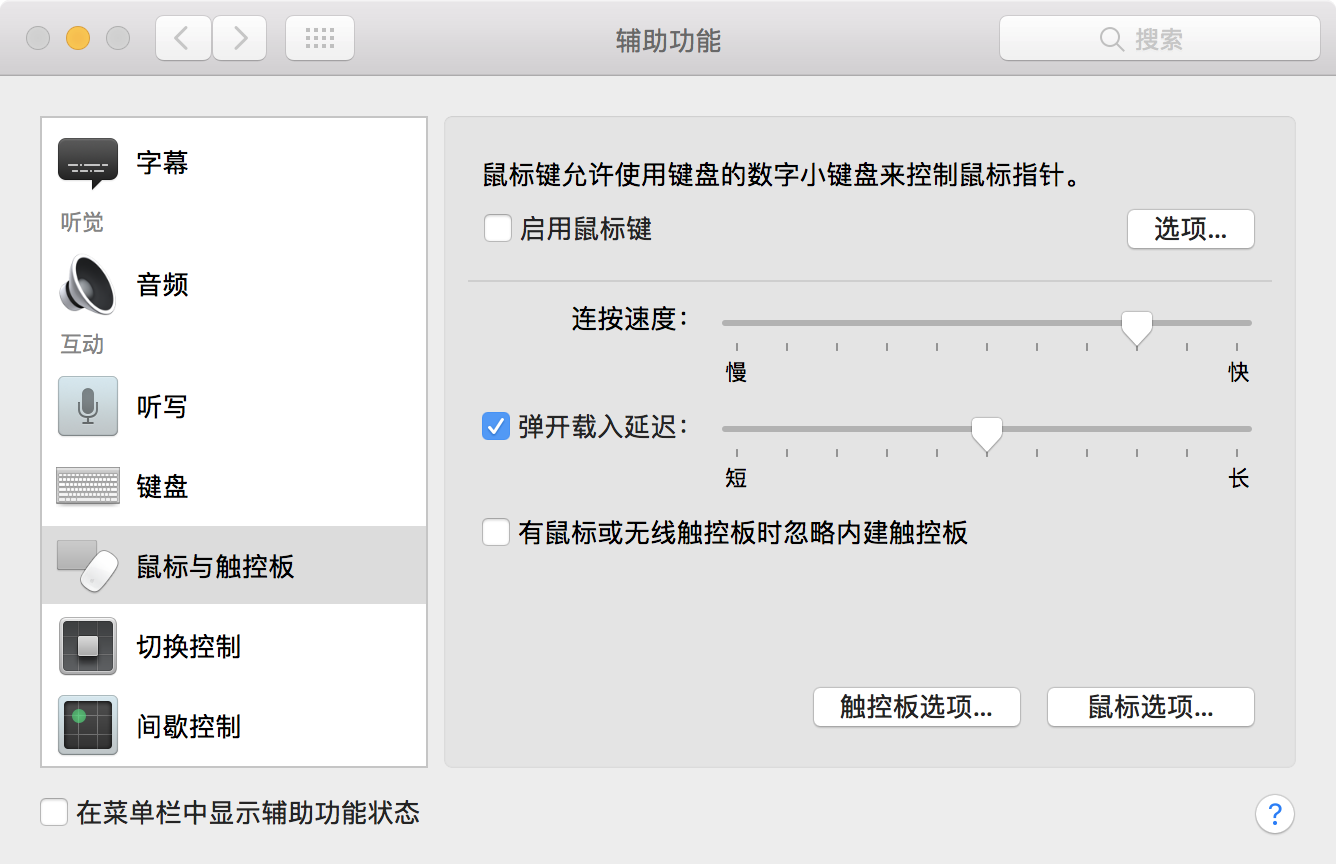Open help with the question mark button

(1275, 813)
